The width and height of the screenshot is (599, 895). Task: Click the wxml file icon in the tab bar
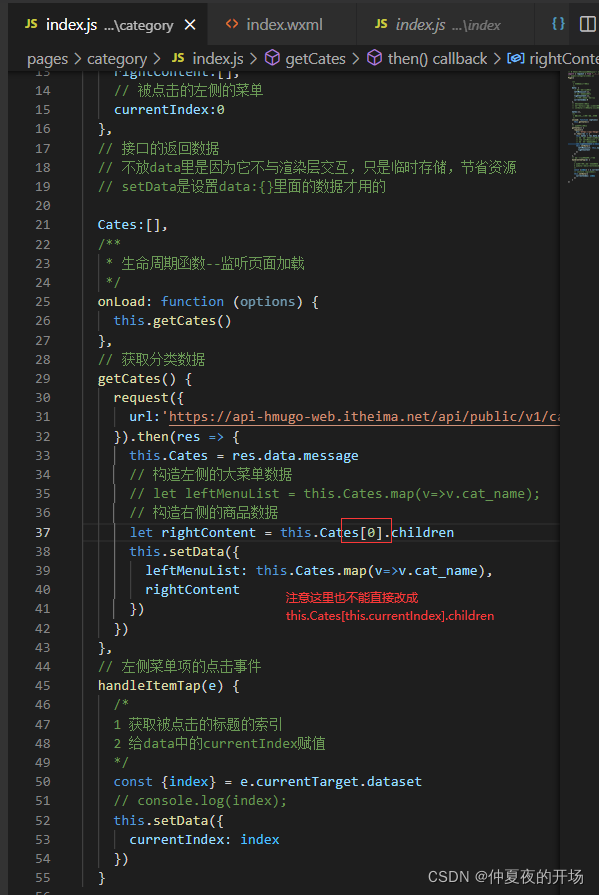point(231,24)
